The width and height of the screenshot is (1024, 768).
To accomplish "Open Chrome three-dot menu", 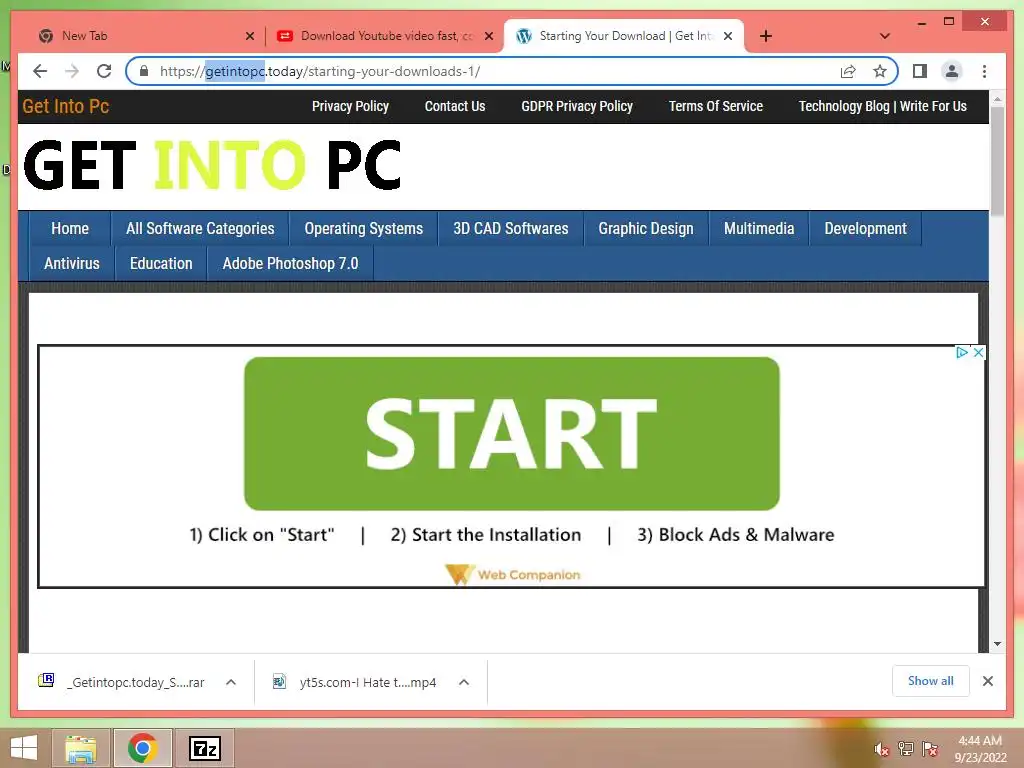I will [984, 71].
